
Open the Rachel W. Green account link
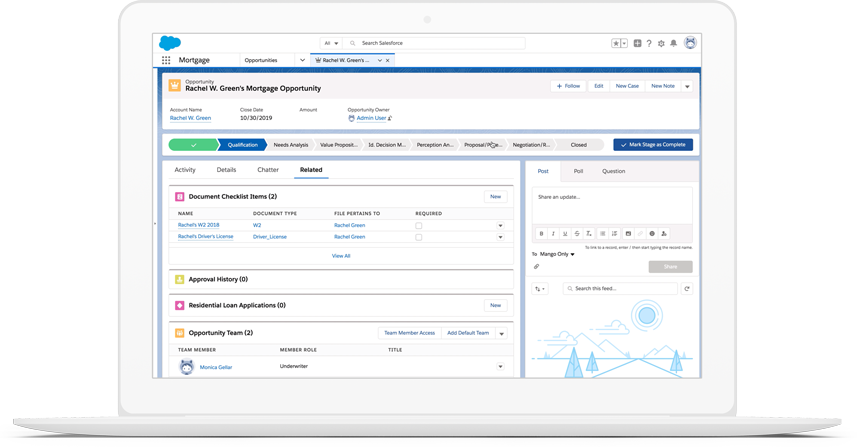[x=190, y=118]
